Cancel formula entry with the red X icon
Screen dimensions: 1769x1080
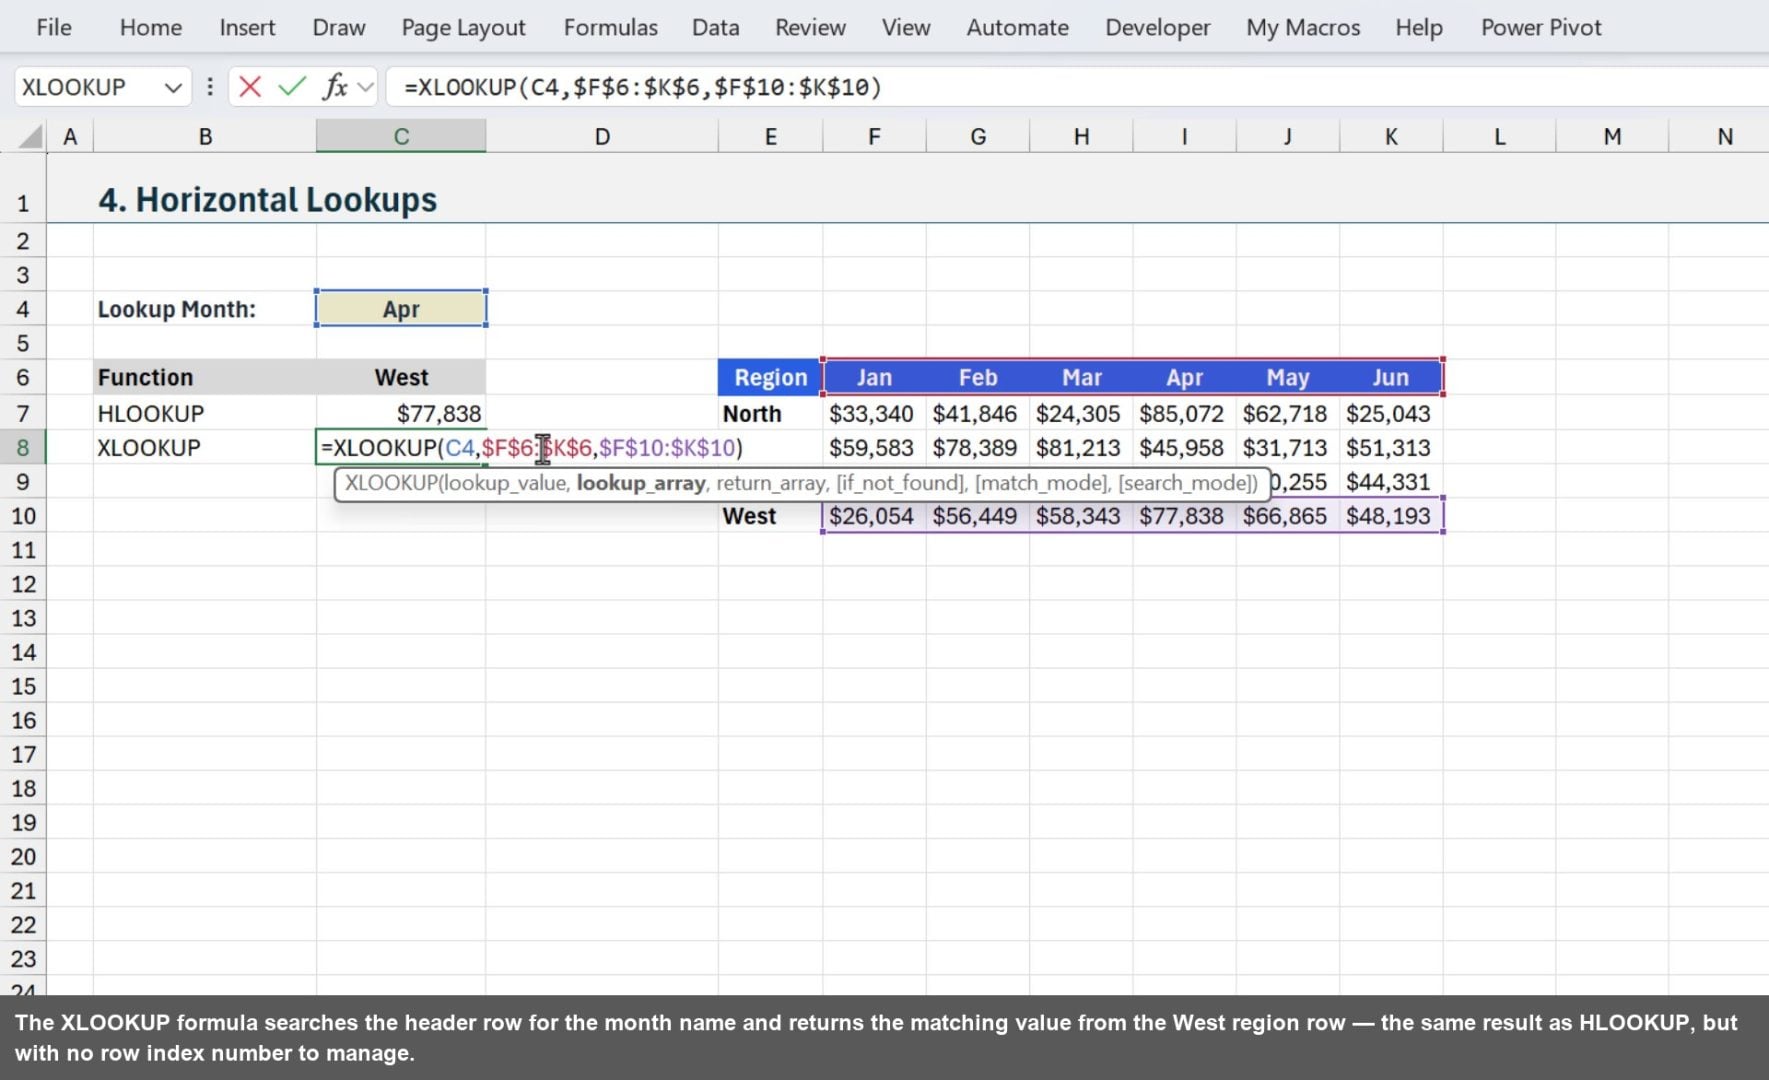click(x=249, y=87)
